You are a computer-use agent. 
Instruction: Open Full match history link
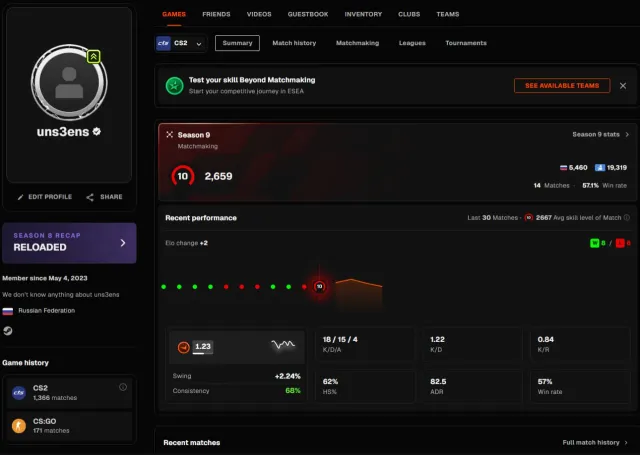click(x=595, y=442)
